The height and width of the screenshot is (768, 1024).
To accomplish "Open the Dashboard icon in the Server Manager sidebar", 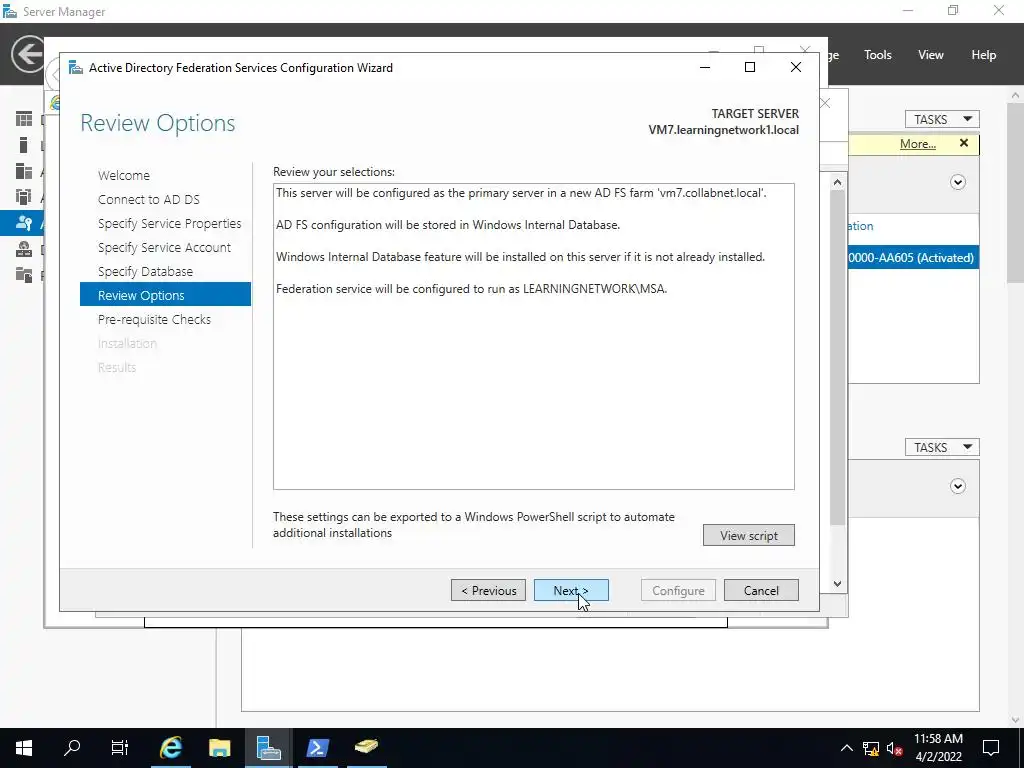I will 24,119.
